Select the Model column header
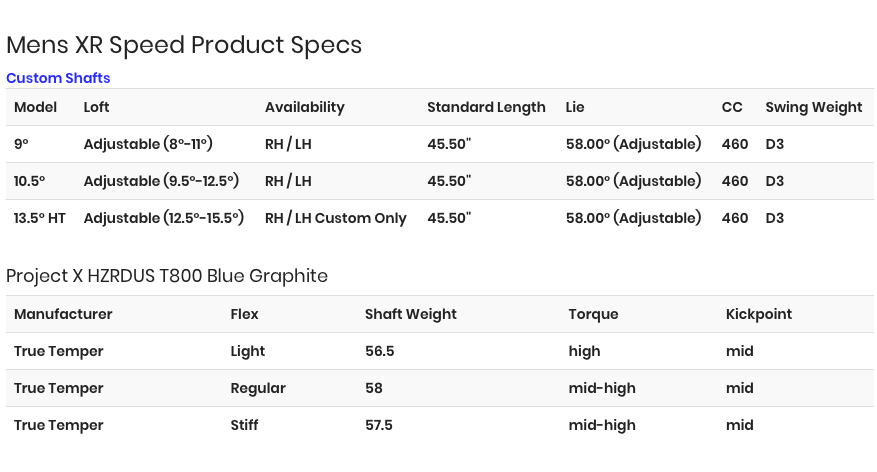Screen dimensions: 877x472 tap(35, 107)
